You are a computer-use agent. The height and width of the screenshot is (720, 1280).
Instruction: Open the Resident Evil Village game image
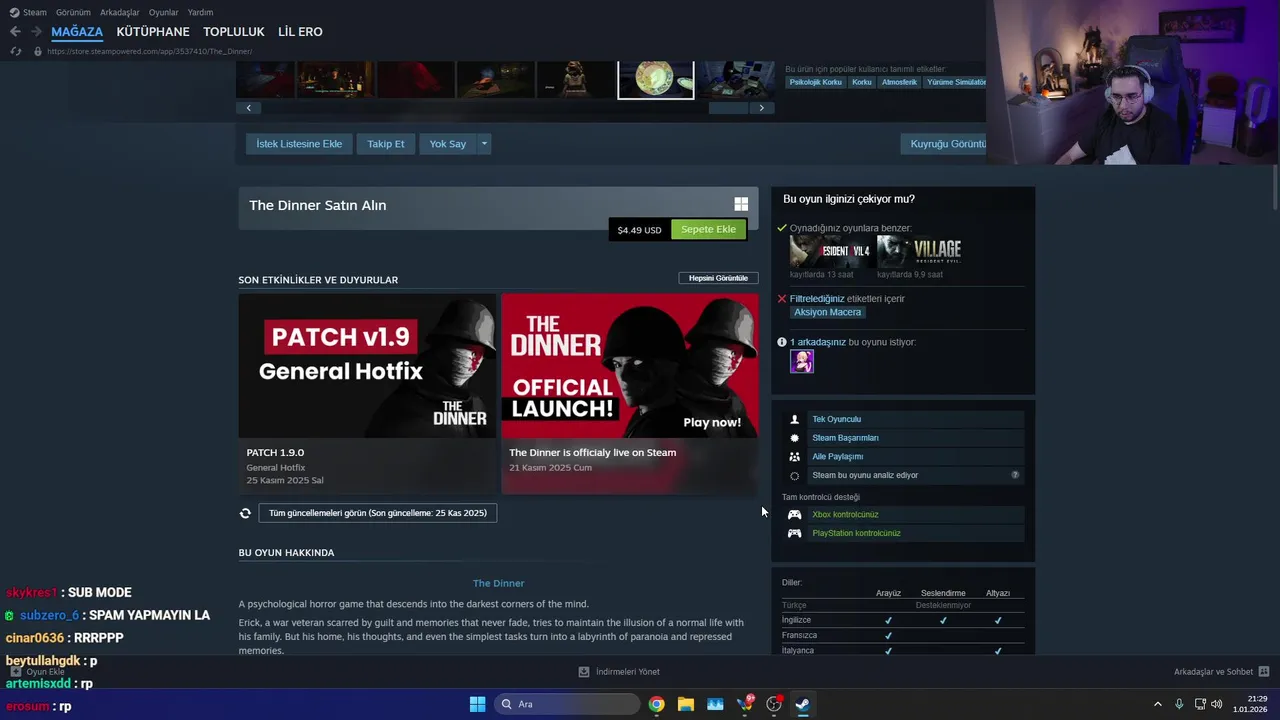(x=919, y=251)
